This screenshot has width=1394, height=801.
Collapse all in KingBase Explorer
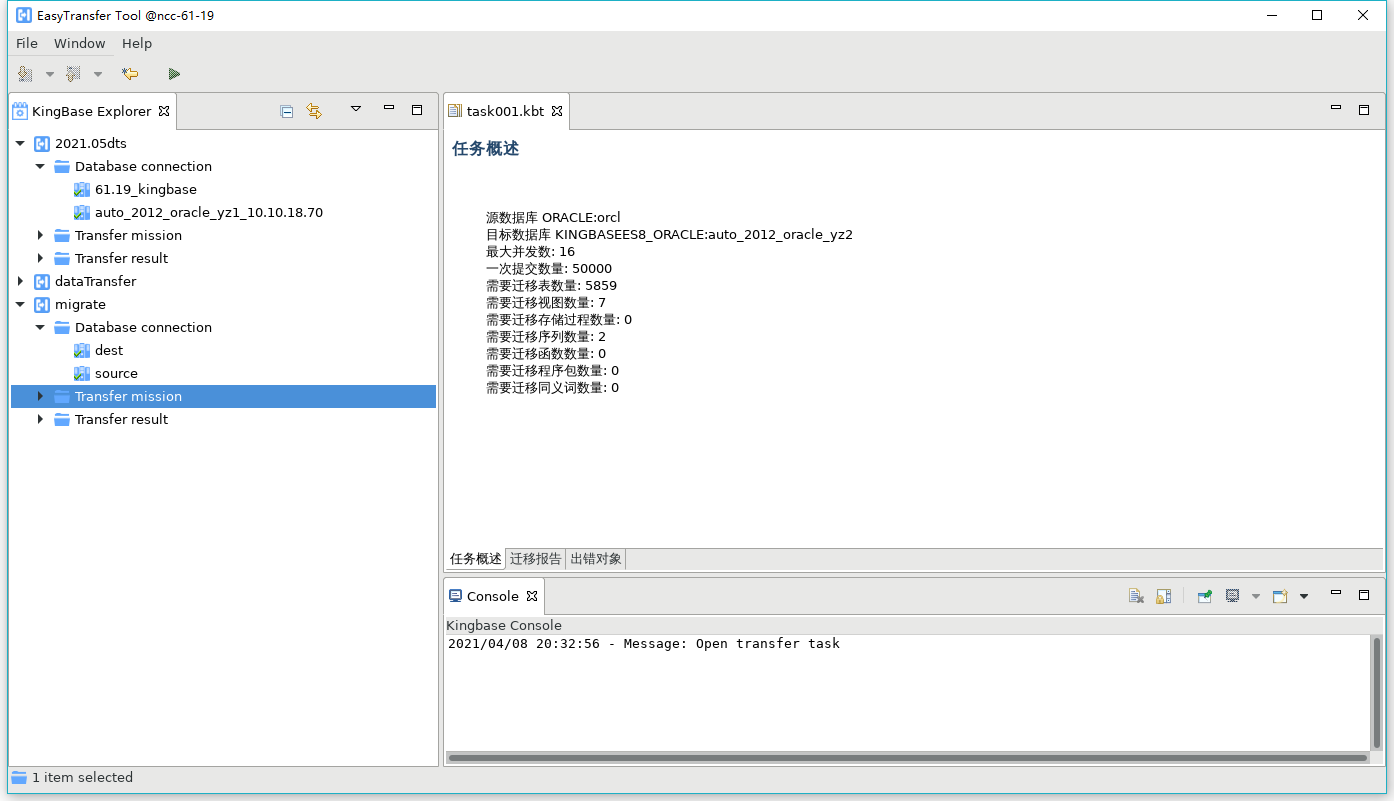tap(287, 111)
